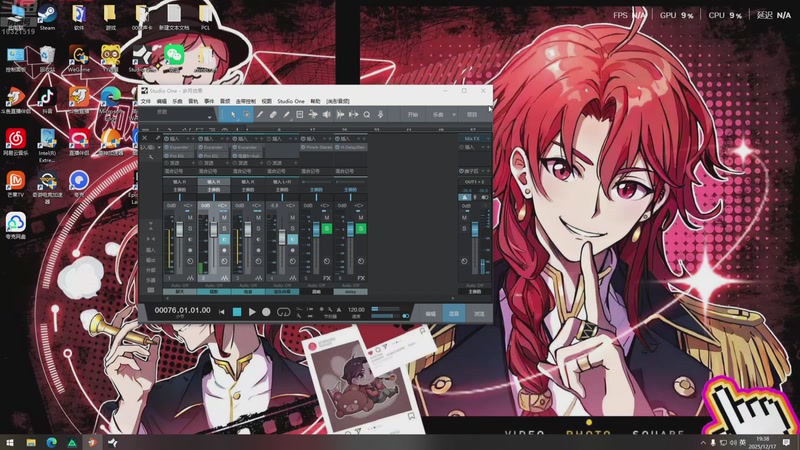Add send with plus on channel 1
Viewport: 800px width, 450px height.
point(193,163)
